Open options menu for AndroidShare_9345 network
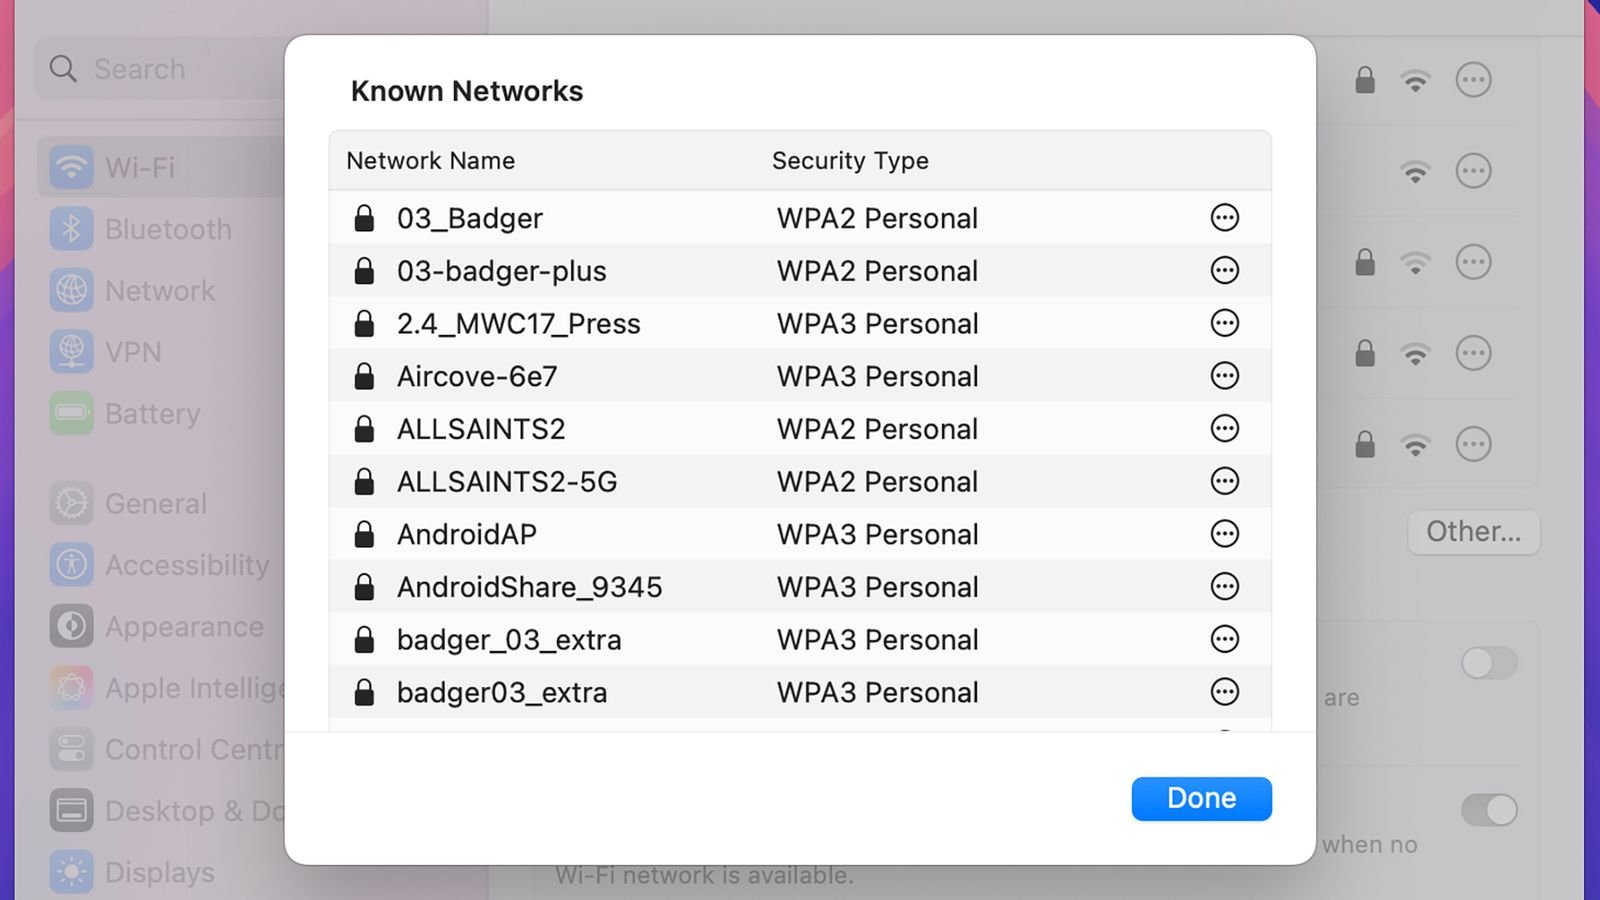The height and width of the screenshot is (900, 1600). (1224, 587)
